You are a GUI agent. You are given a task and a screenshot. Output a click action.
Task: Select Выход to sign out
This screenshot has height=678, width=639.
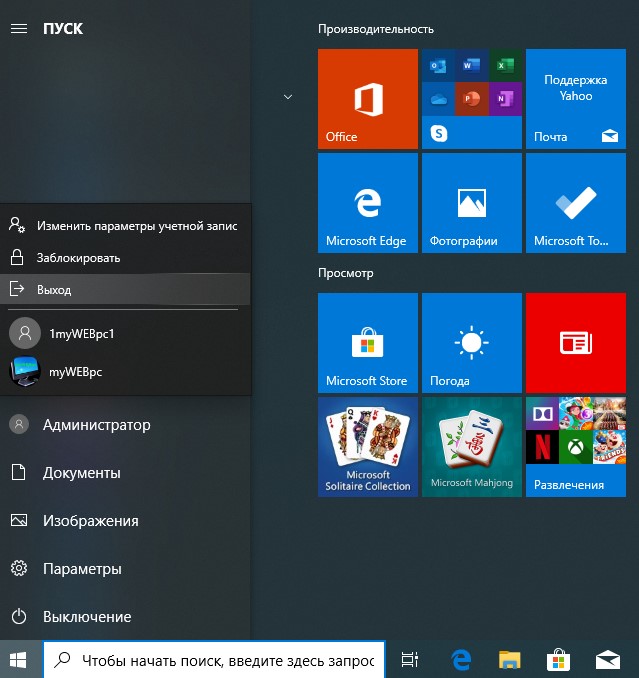pos(125,289)
